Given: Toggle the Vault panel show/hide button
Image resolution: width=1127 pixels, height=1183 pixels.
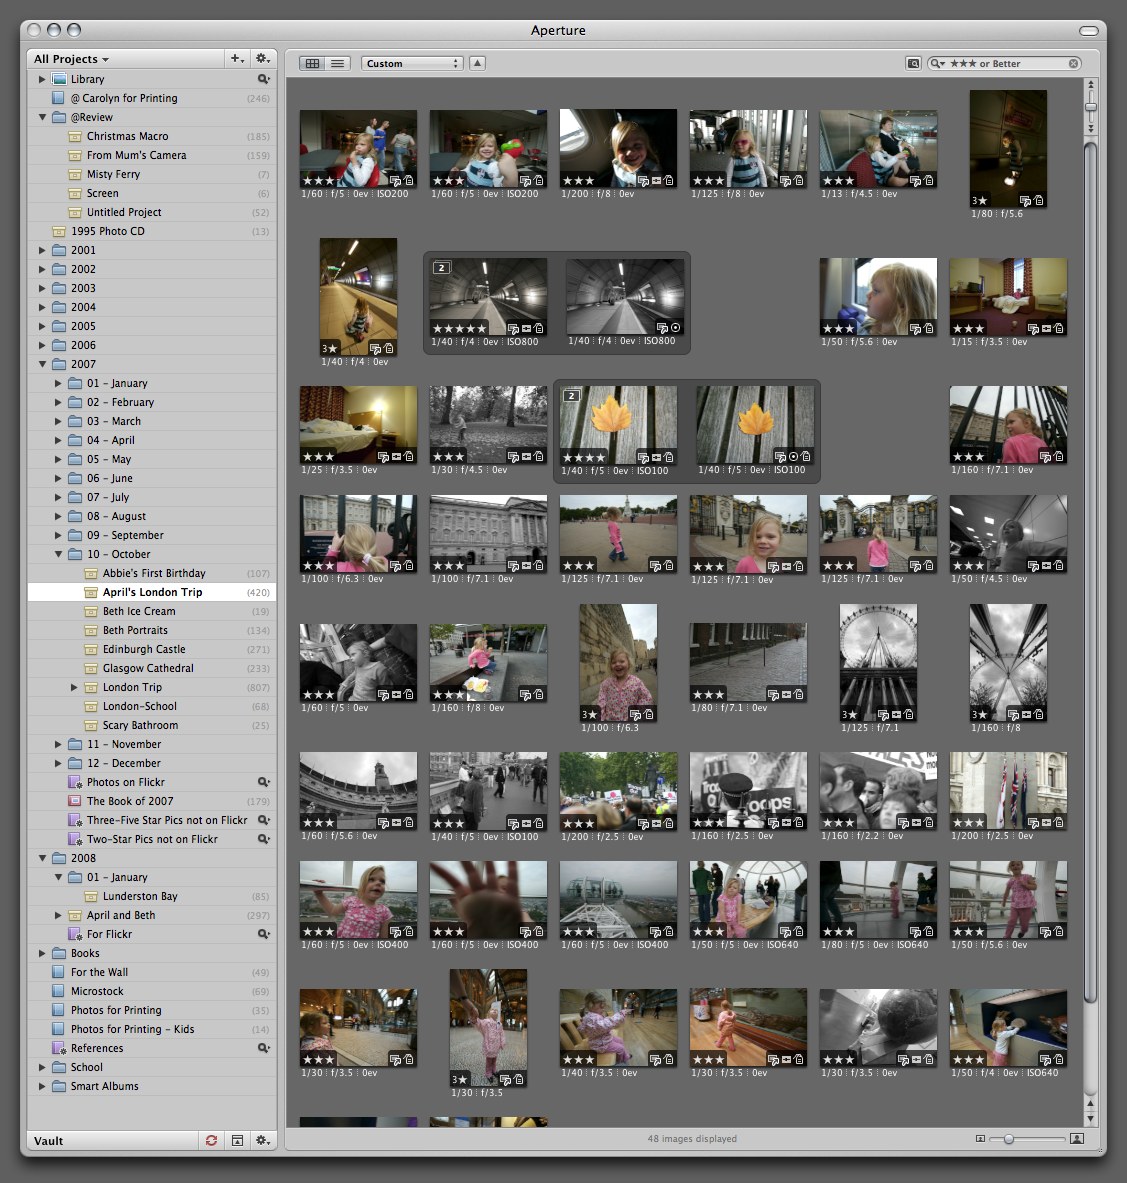Looking at the screenshot, I should [x=237, y=1141].
